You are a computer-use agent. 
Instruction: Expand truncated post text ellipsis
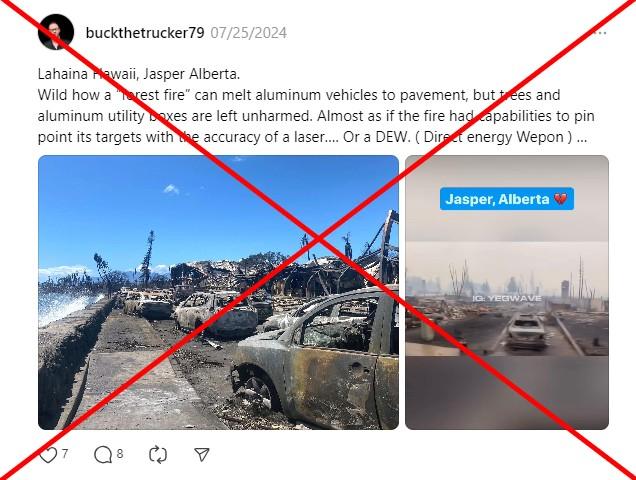coord(581,137)
